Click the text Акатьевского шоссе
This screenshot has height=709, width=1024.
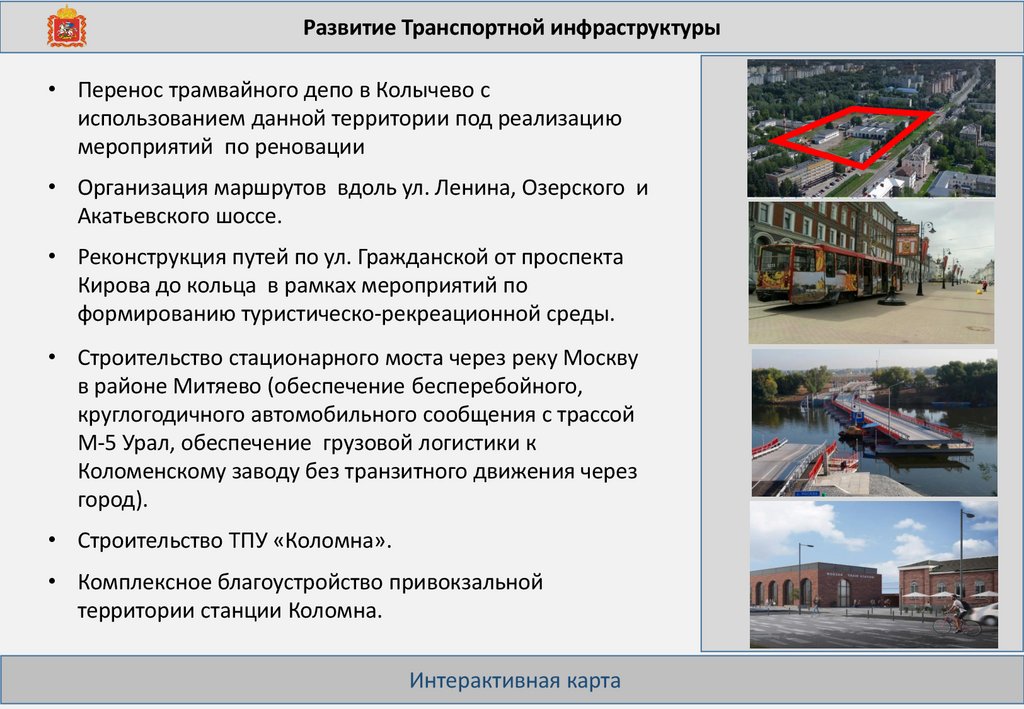point(180,216)
